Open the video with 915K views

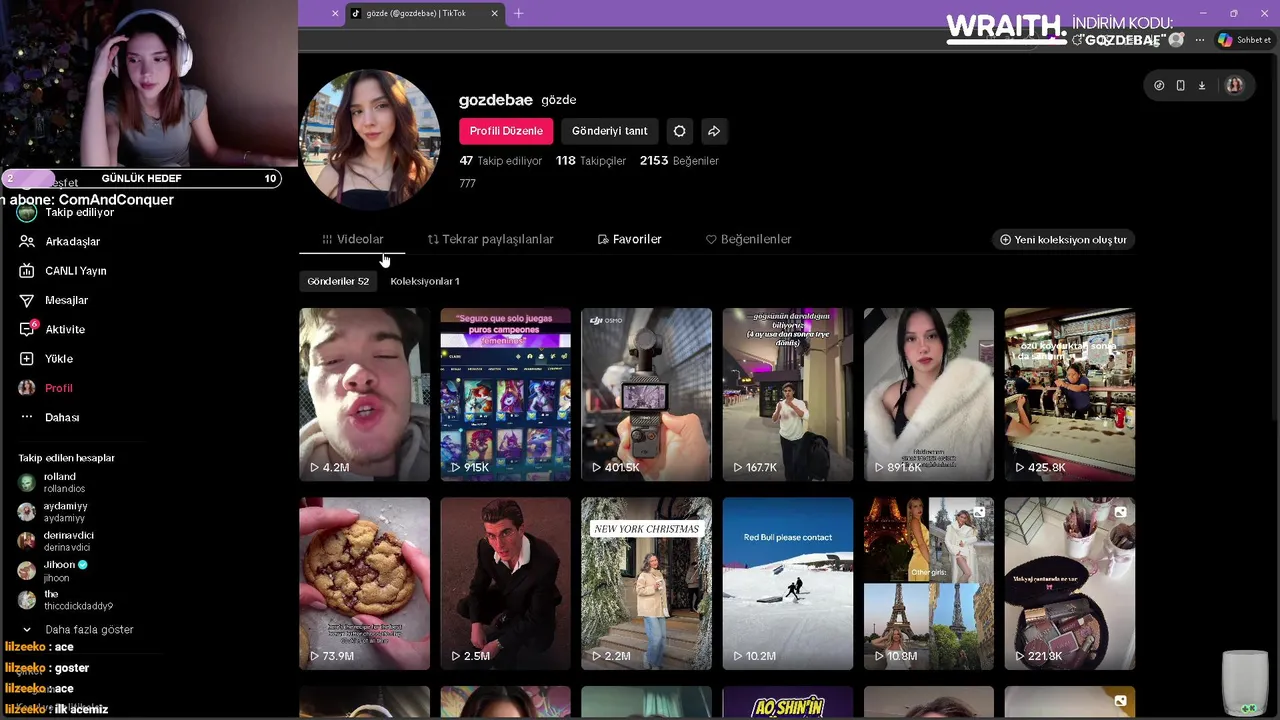505,394
